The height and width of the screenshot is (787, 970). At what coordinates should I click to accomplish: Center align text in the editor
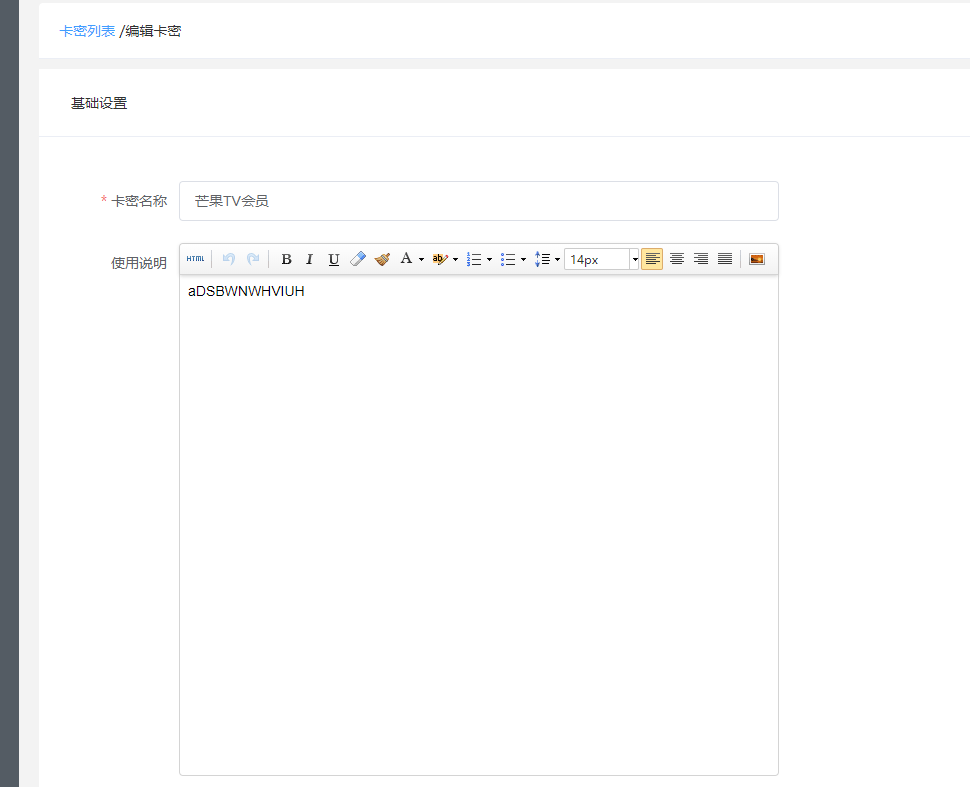click(x=677, y=259)
